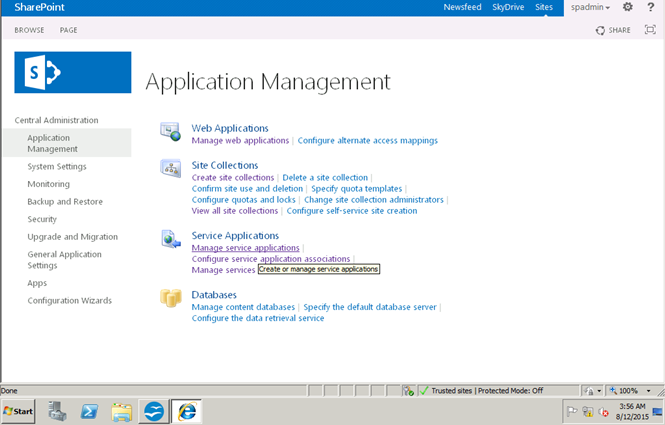Open the blue bird app in taskbar
The width and height of the screenshot is (665, 425).
154,411
